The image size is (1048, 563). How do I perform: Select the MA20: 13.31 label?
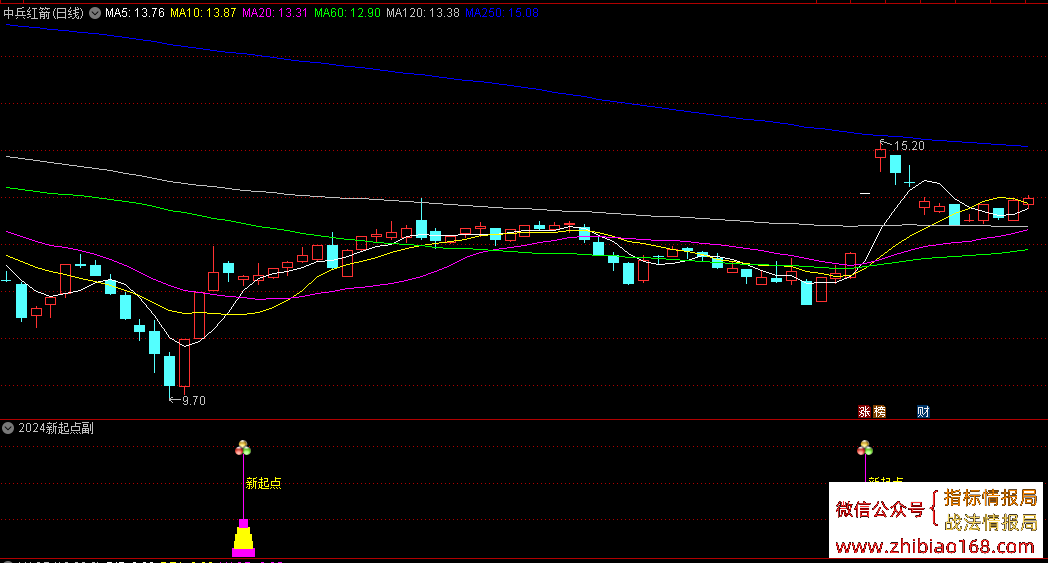pyautogui.click(x=275, y=13)
